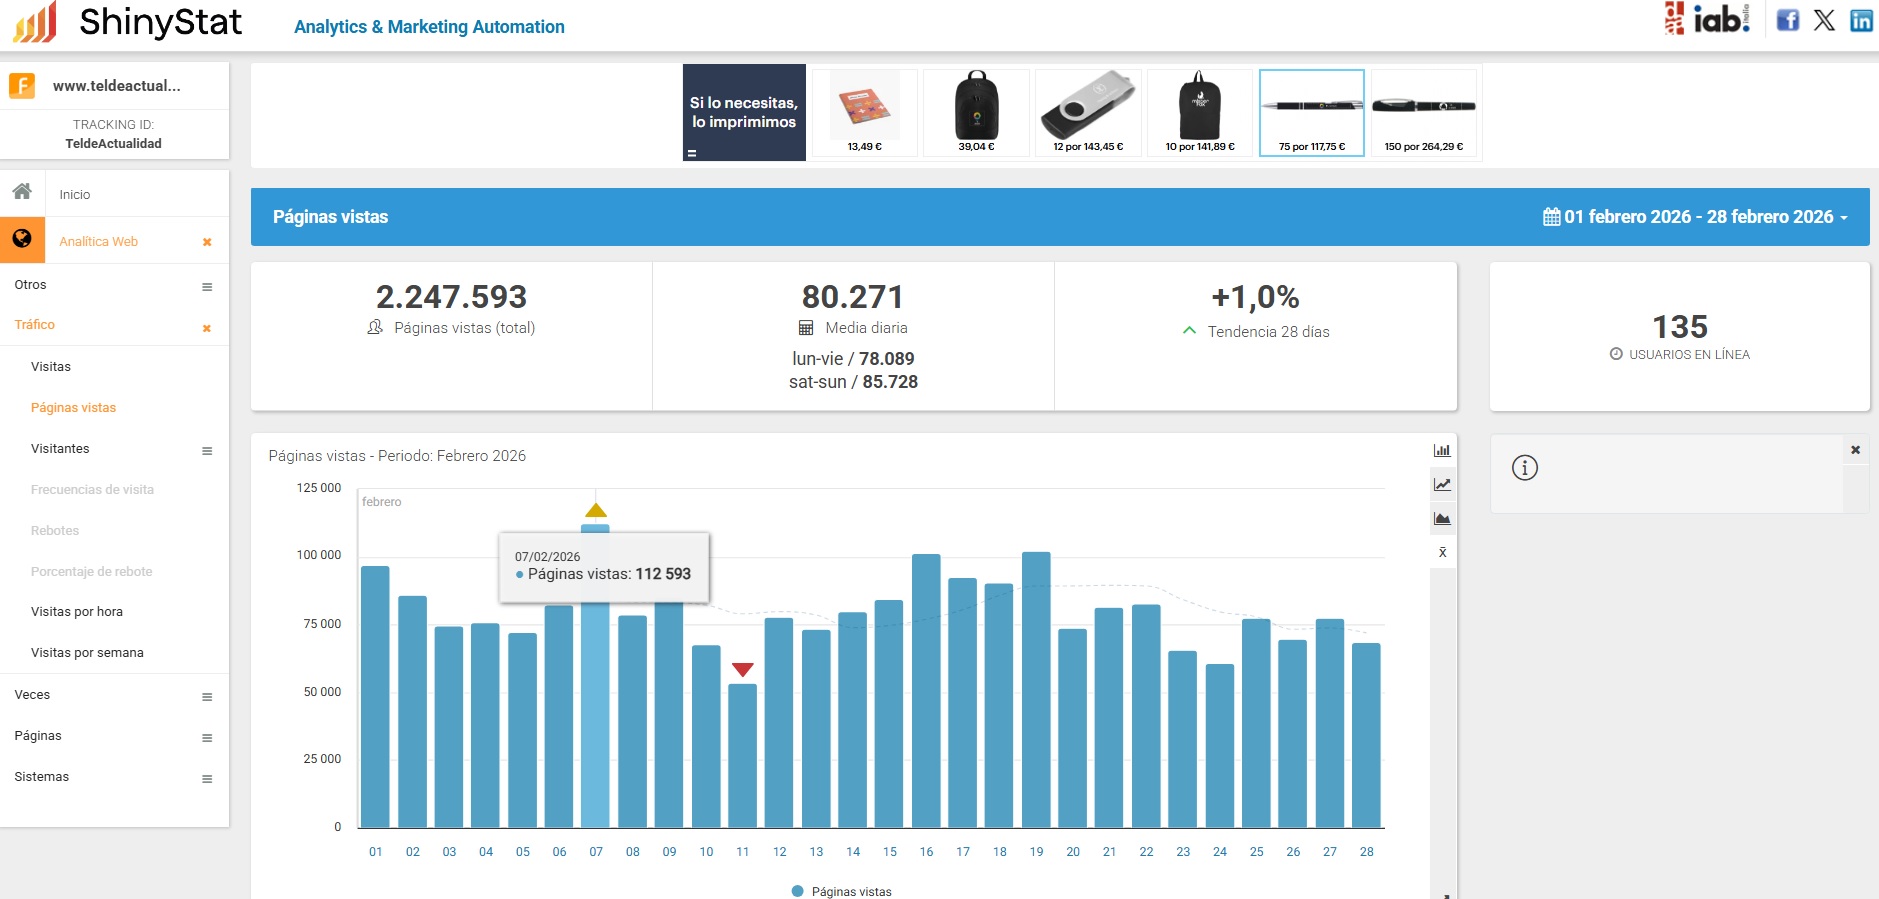Viewport: 1879px width, 899px height.
Task: Open the date range dropdown
Action: tap(1696, 217)
